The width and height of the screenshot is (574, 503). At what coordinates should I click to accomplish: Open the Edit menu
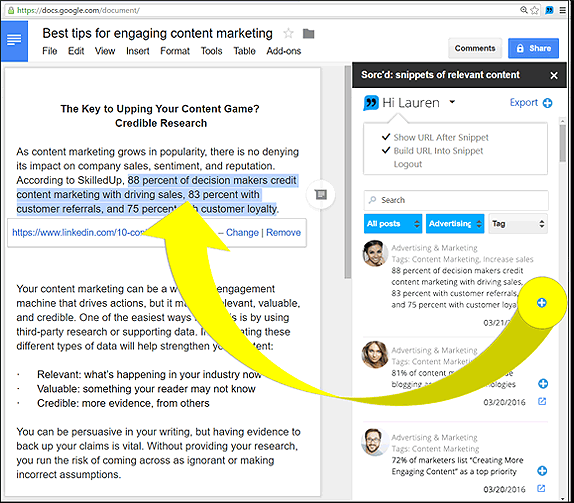tap(76, 51)
